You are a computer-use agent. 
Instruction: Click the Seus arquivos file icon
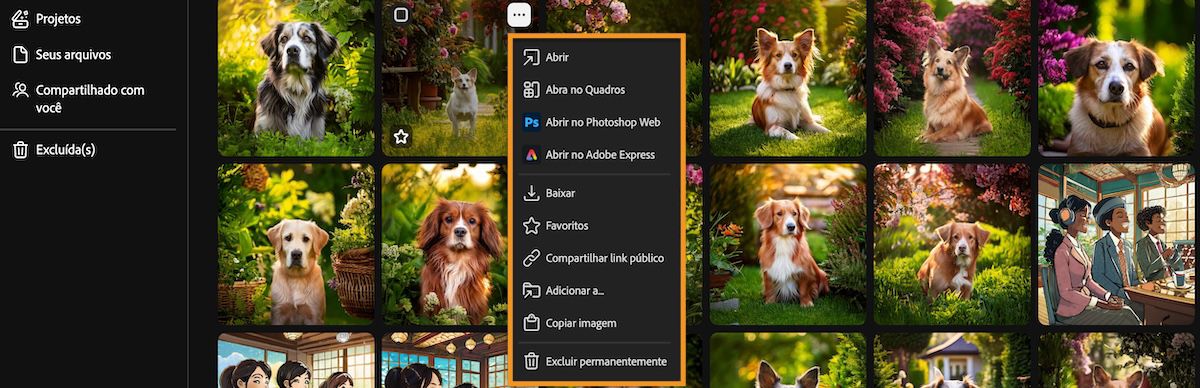coord(20,55)
